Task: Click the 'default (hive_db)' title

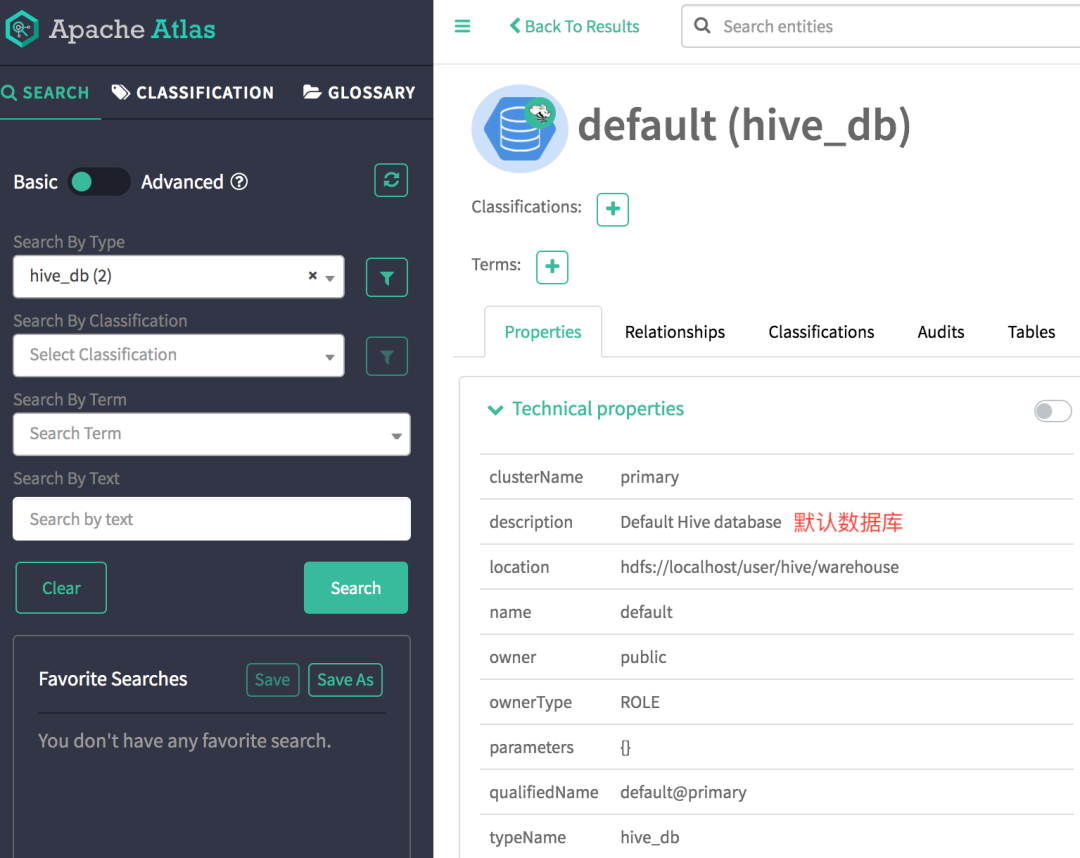Action: click(744, 126)
